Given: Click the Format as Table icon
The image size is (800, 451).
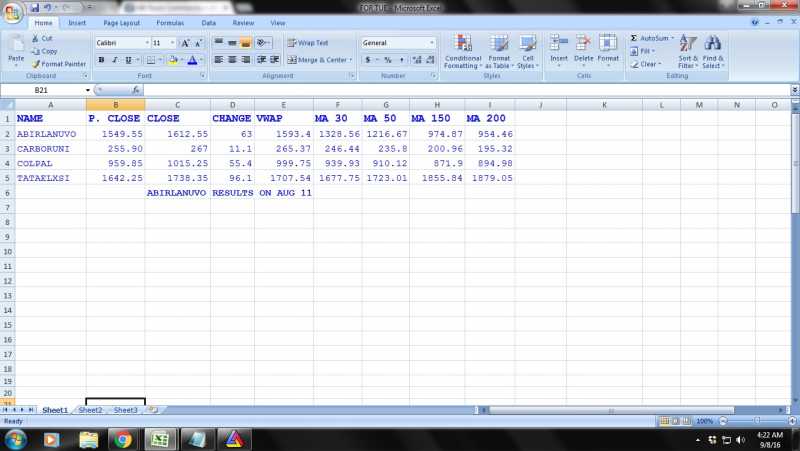Looking at the screenshot, I should tap(499, 45).
